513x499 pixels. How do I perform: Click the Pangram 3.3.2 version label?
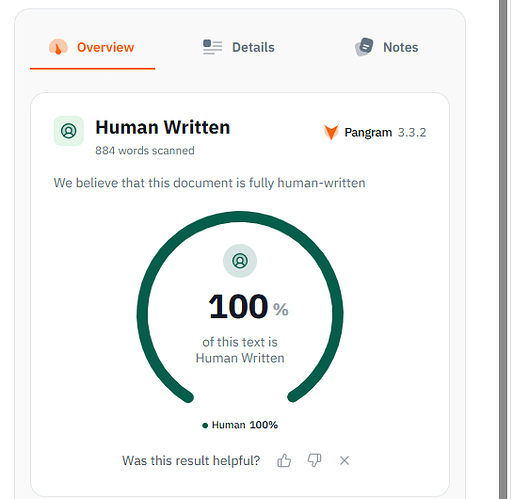(x=385, y=132)
